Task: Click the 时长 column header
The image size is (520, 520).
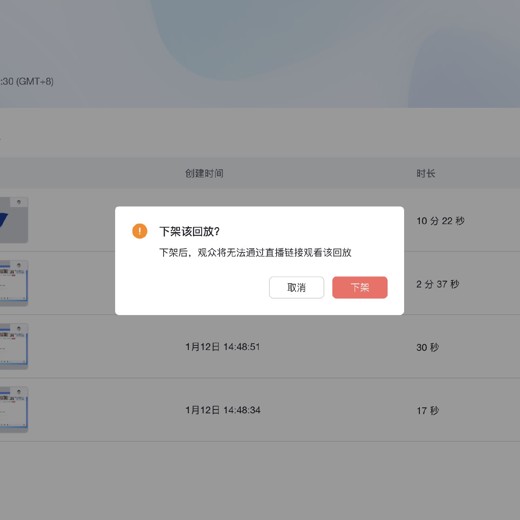Action: point(426,173)
